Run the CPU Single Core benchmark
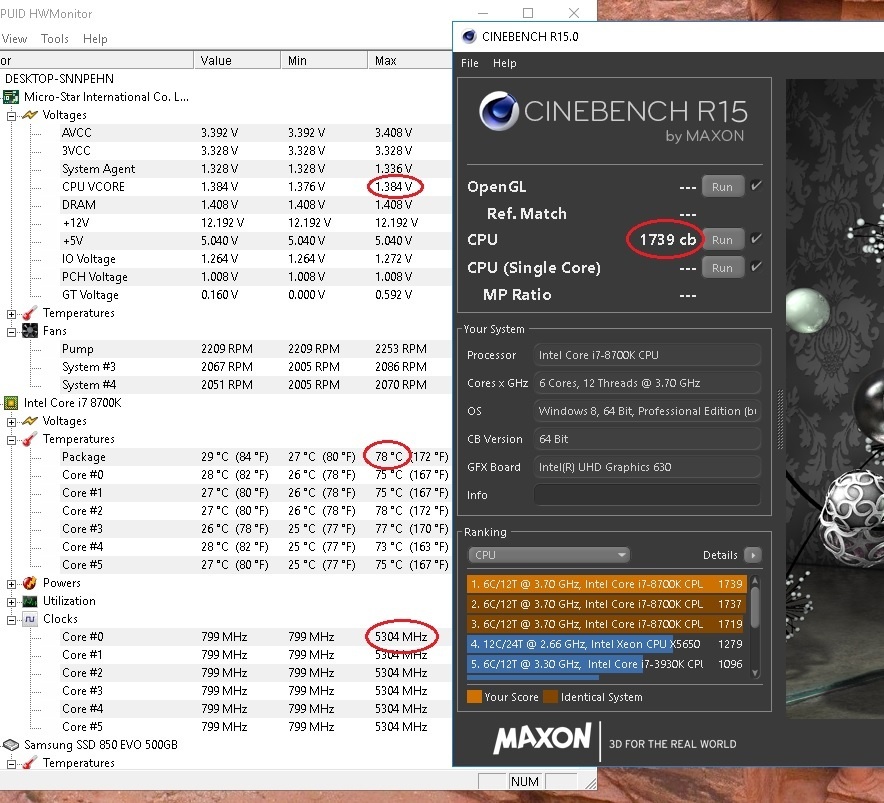Viewport: 884px width, 803px height. [723, 268]
